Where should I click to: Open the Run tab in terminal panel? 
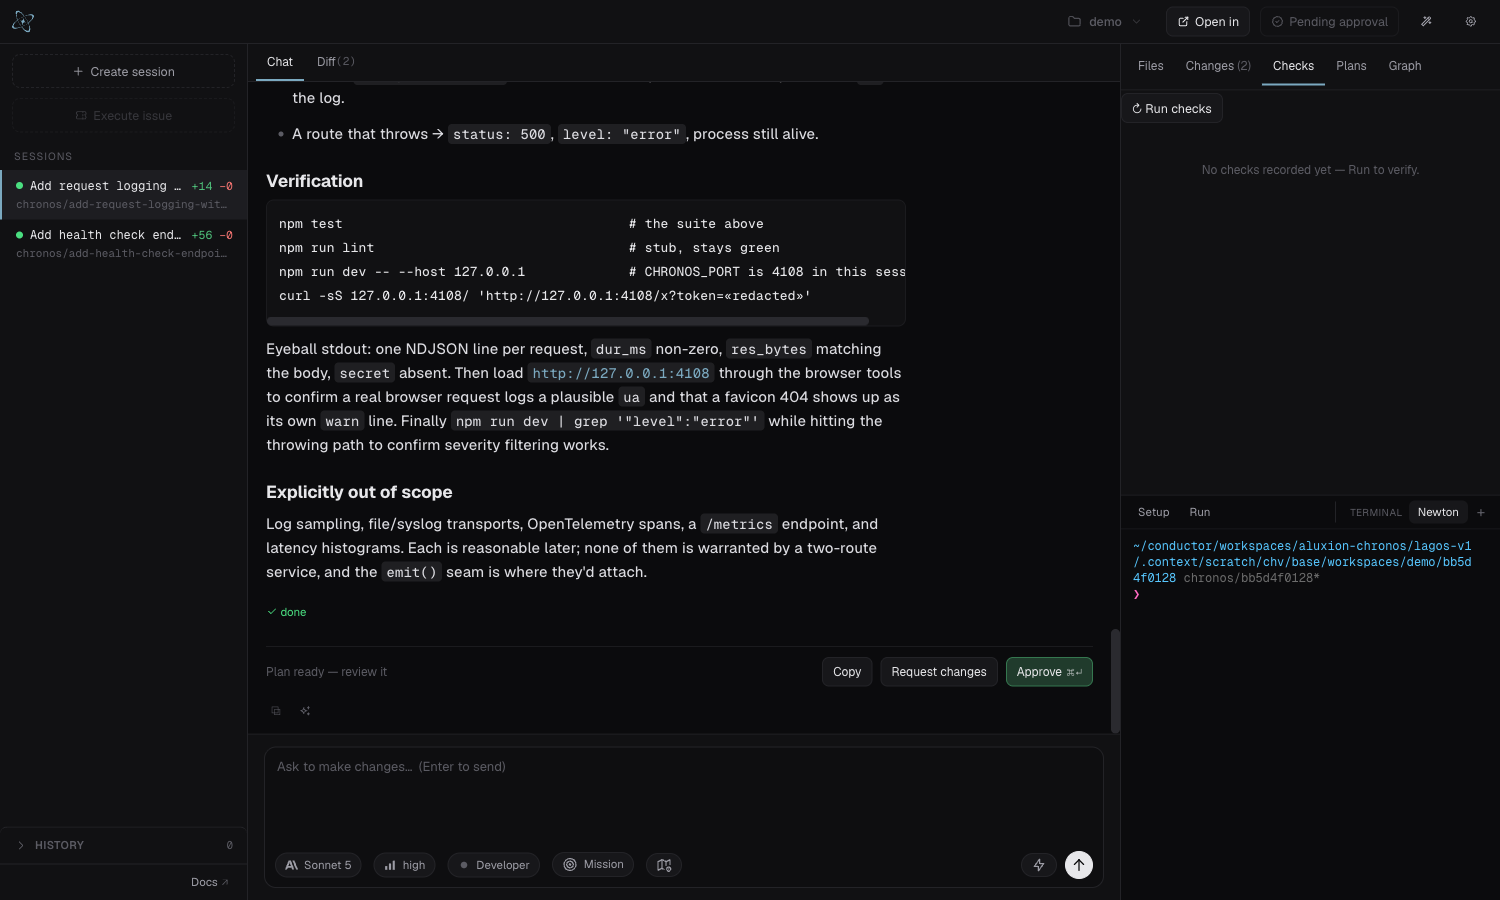1200,512
